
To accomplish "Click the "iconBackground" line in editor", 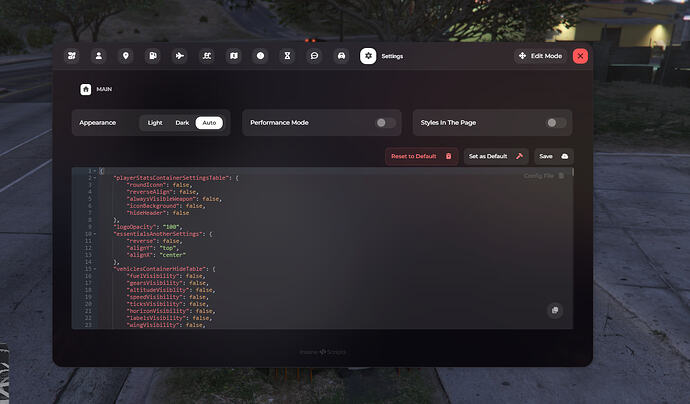I will tap(166, 206).
